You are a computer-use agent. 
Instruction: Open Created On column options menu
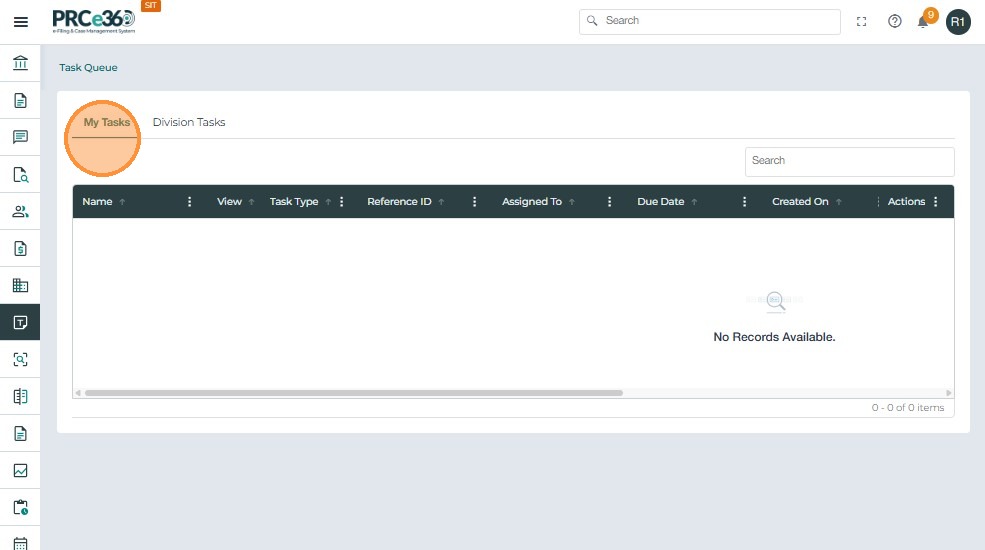(878, 202)
